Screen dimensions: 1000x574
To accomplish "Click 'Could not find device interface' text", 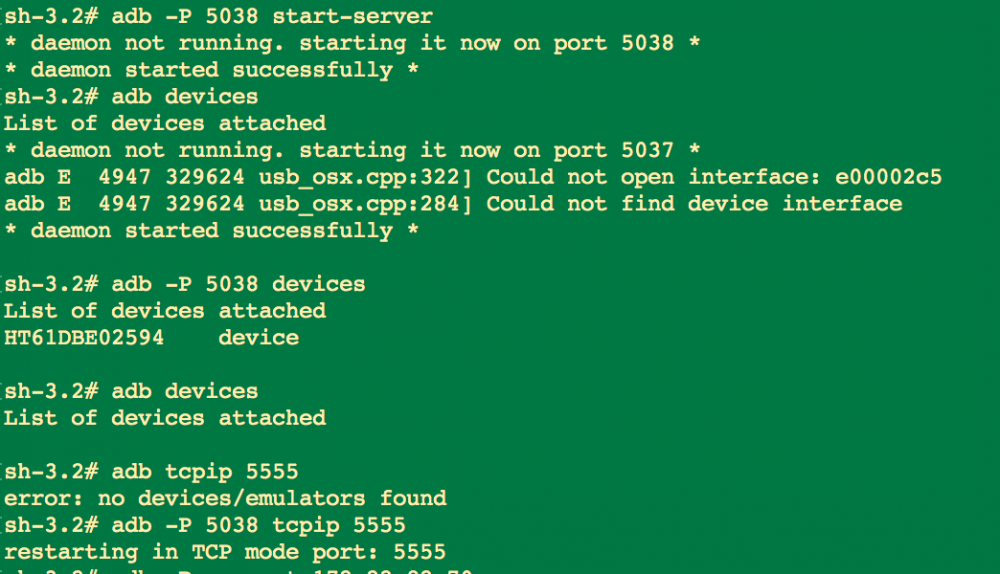I will (695, 203).
